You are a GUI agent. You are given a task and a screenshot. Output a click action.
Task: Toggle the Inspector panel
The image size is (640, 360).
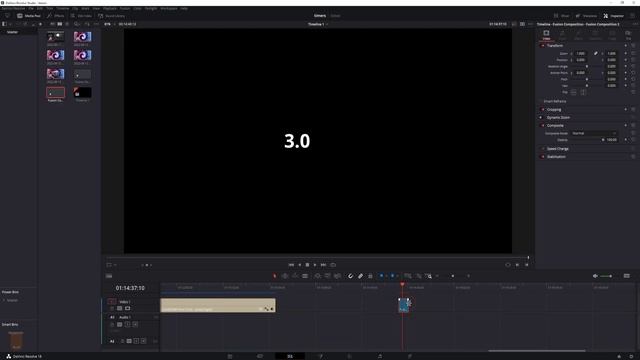[613, 16]
